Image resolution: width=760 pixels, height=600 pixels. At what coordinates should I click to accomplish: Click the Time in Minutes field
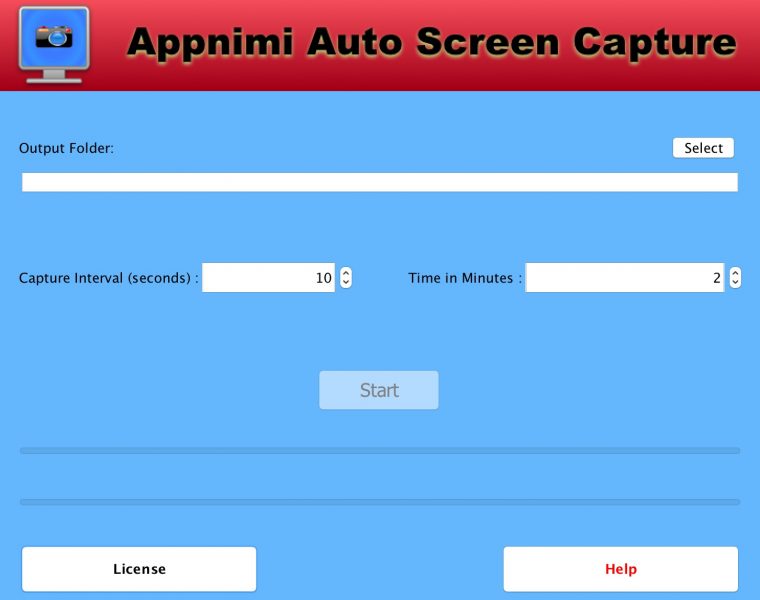coord(625,278)
